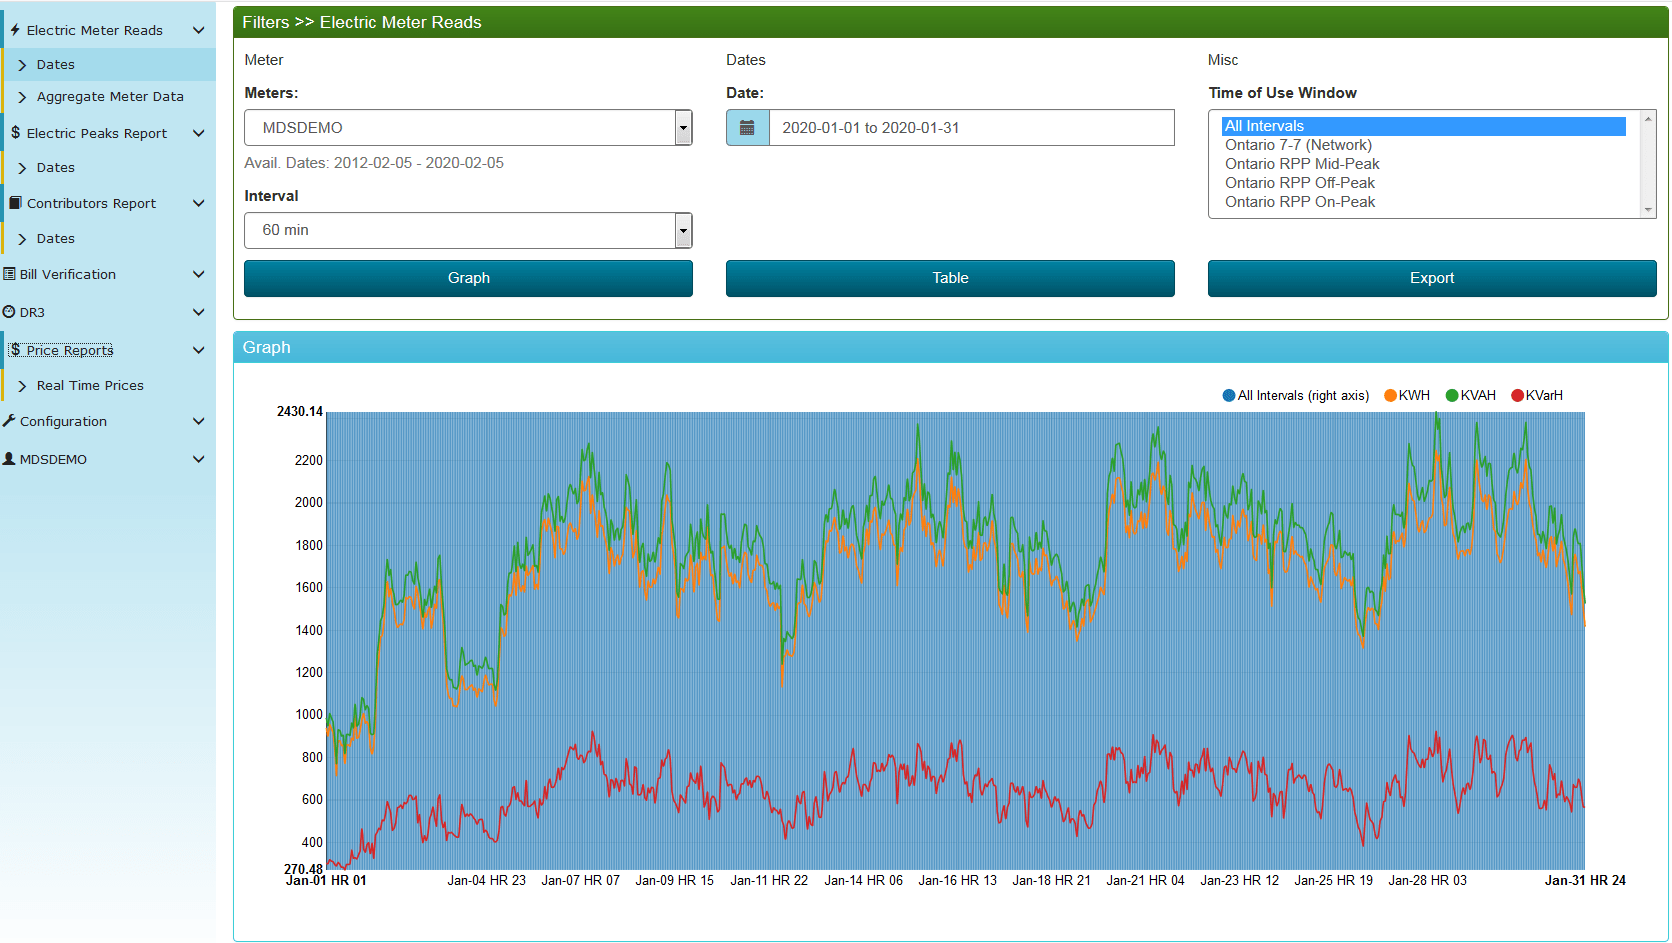The width and height of the screenshot is (1672, 943).
Task: Click the Avail. Dates range text
Action: tap(374, 163)
